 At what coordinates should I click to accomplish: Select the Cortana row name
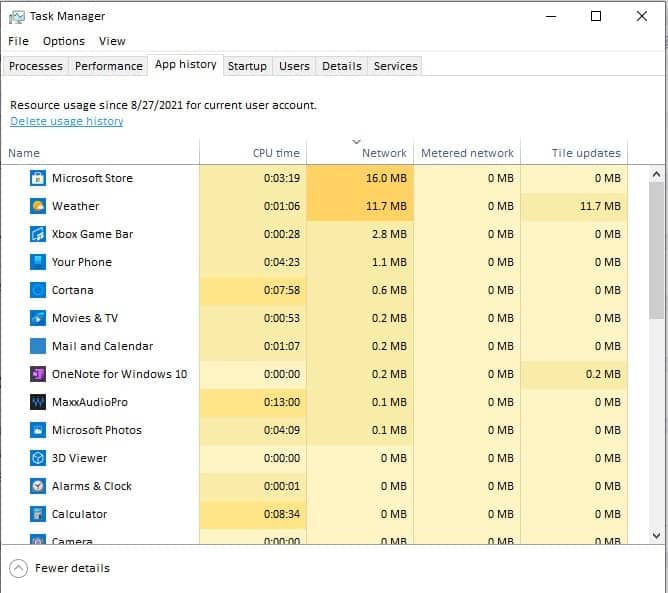[73, 290]
